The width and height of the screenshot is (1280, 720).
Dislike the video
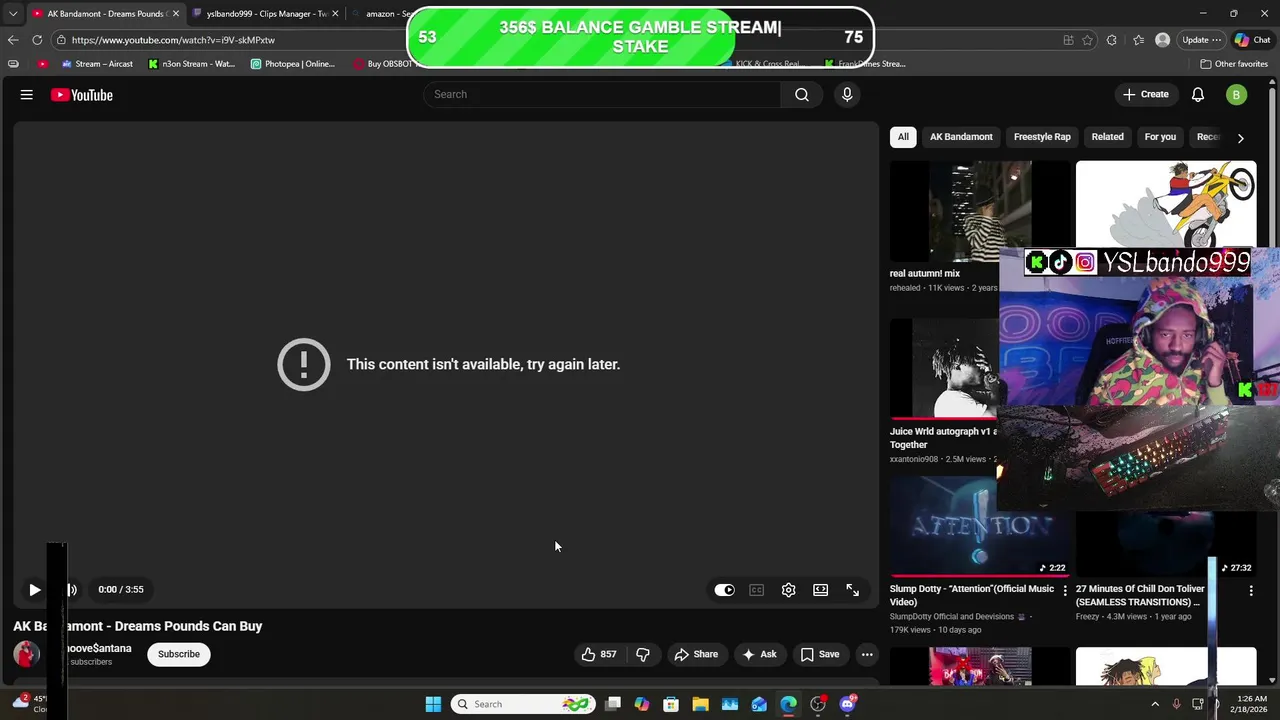pos(643,654)
